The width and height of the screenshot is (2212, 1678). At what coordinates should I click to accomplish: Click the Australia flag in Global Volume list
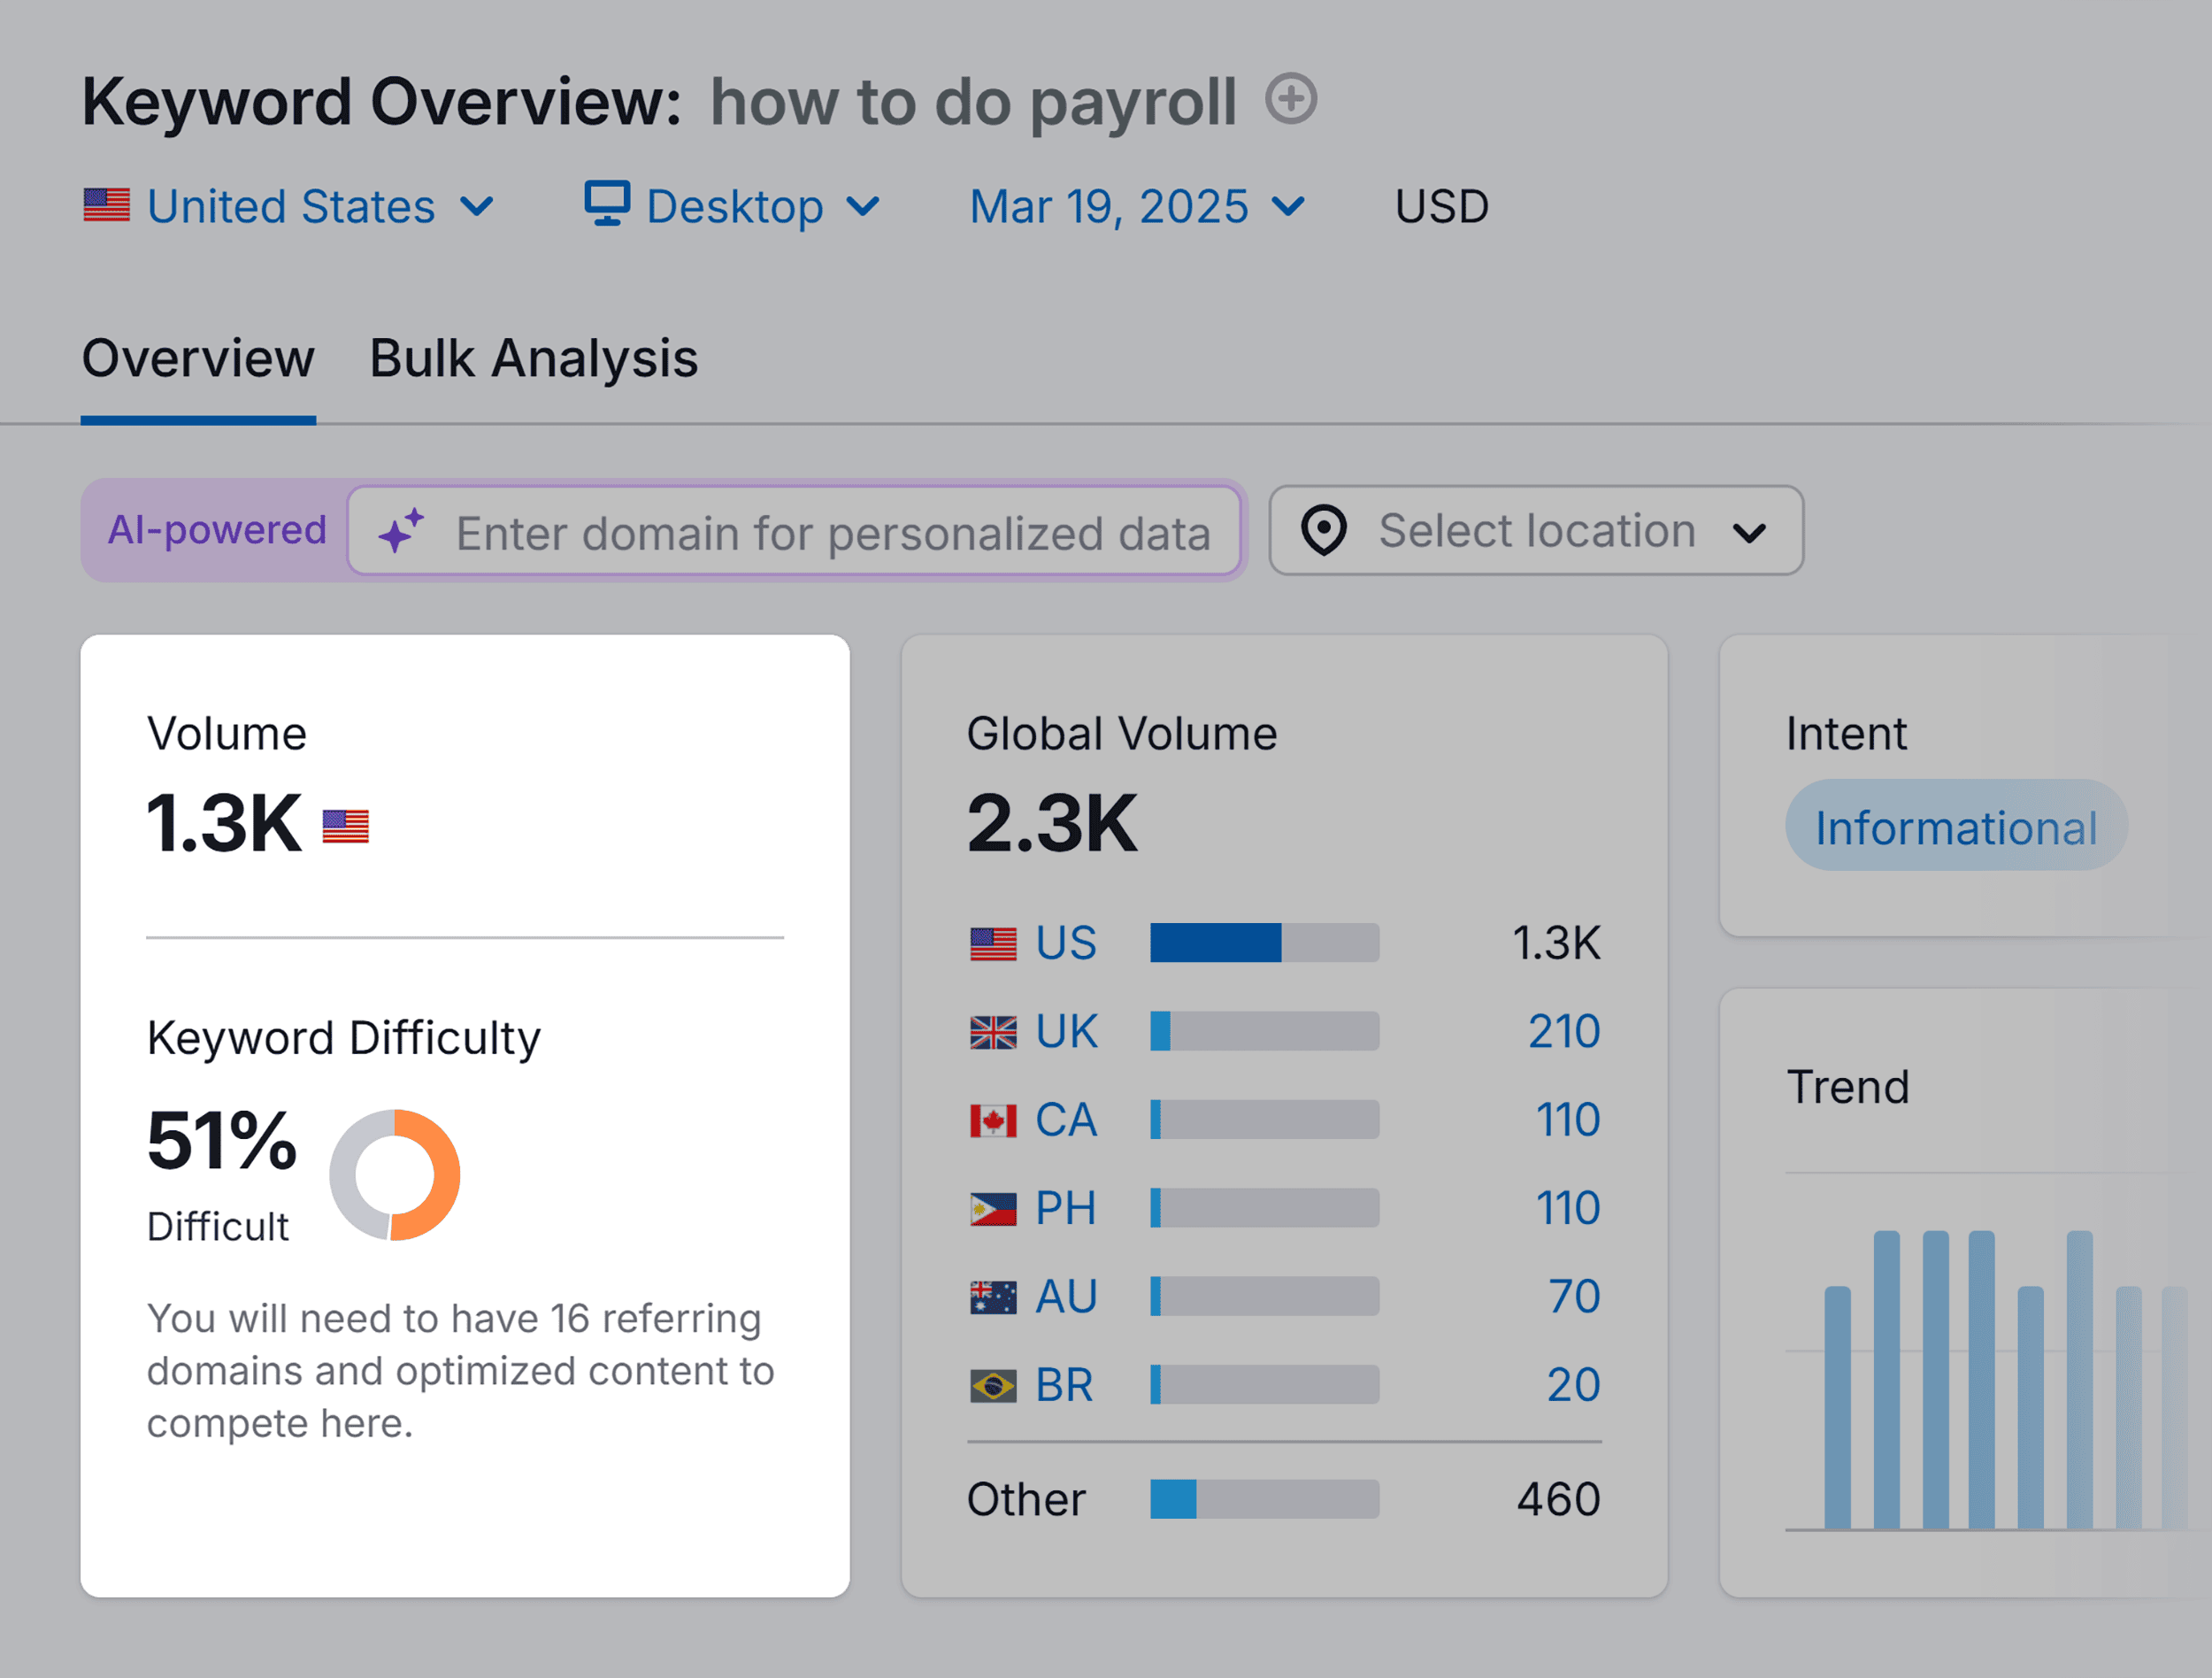[993, 1297]
